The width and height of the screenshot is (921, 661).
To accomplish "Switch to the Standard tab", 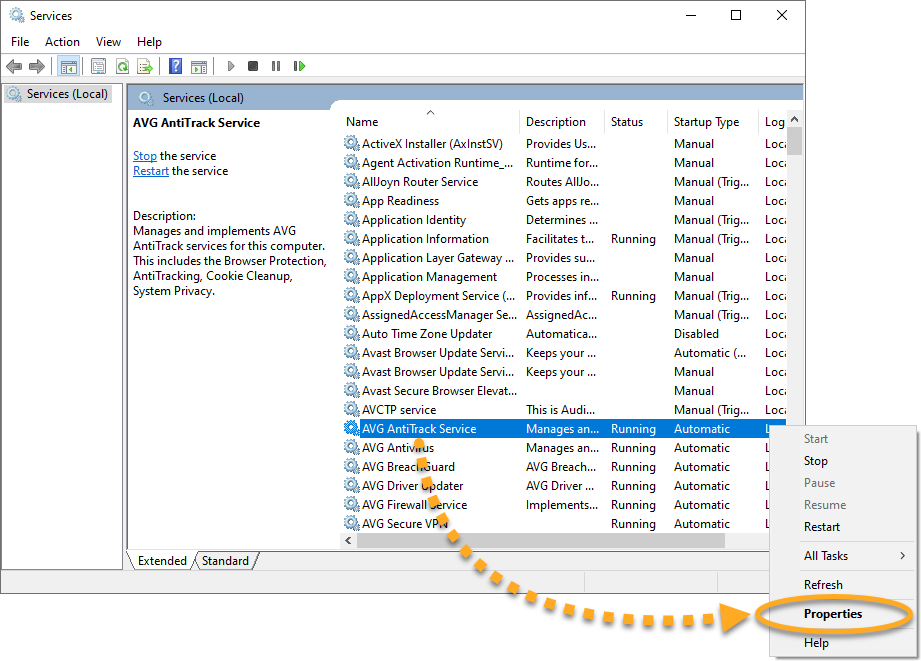I will (x=225, y=561).
